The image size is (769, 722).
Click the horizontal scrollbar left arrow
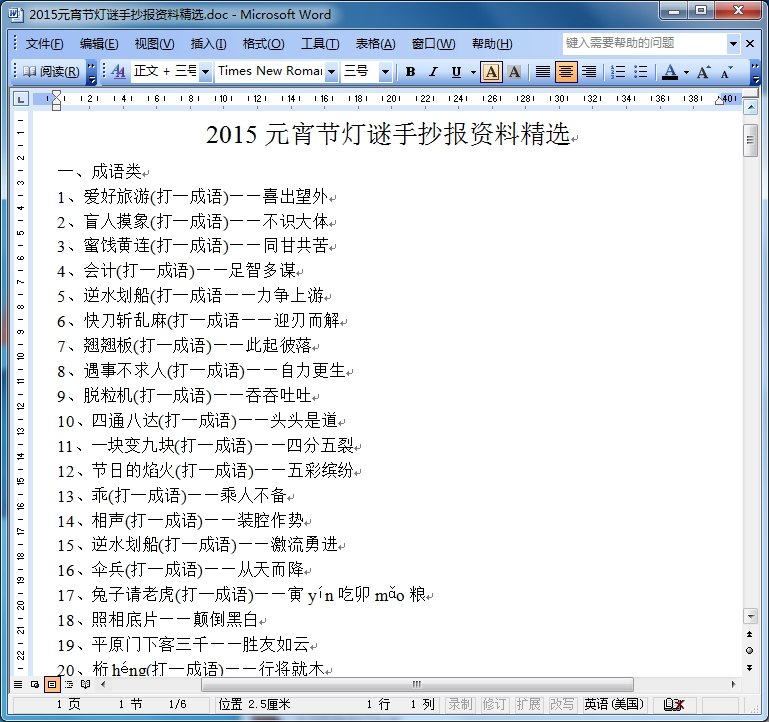point(103,684)
